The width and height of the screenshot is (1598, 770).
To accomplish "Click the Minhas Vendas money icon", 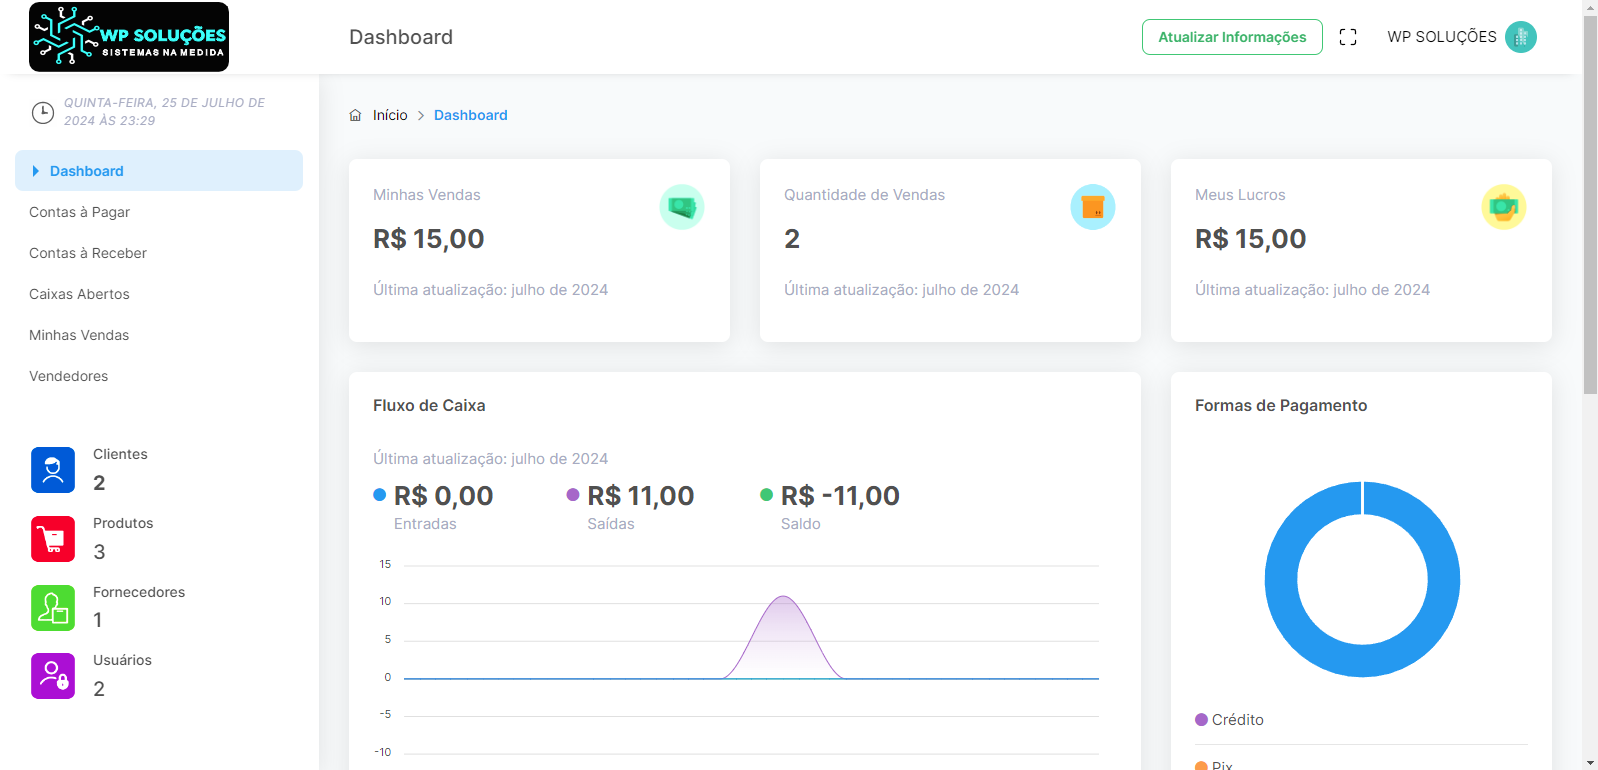I will pos(682,207).
